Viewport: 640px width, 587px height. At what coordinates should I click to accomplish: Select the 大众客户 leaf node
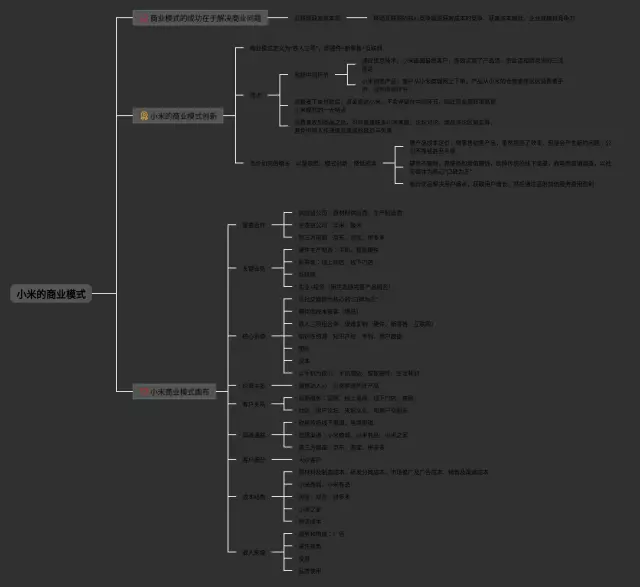coord(309,460)
